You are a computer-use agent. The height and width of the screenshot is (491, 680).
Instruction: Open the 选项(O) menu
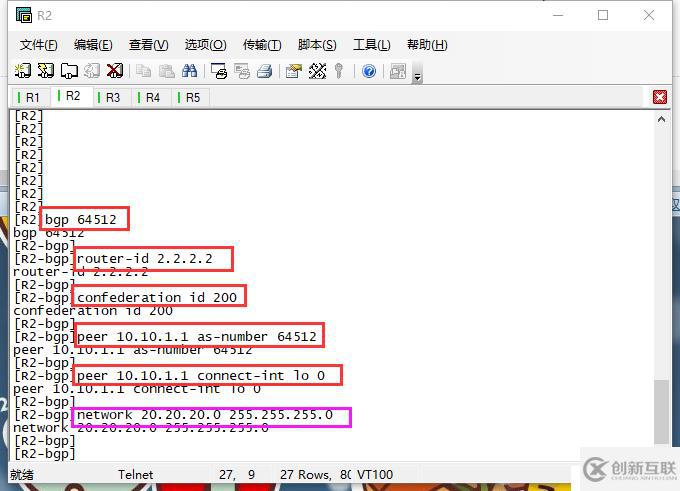click(205, 45)
